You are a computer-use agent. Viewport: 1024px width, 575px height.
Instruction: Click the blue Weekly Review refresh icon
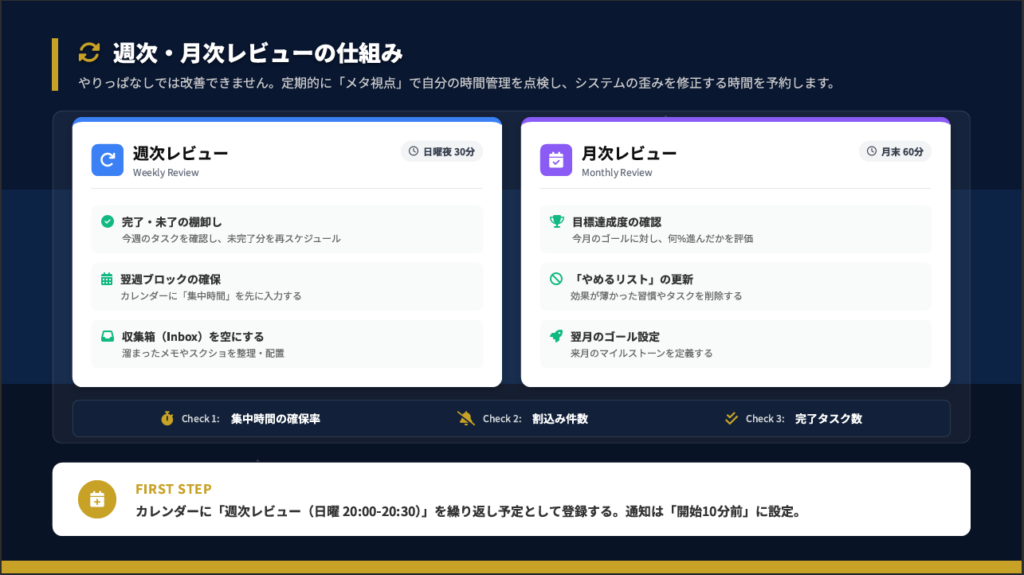(107, 160)
